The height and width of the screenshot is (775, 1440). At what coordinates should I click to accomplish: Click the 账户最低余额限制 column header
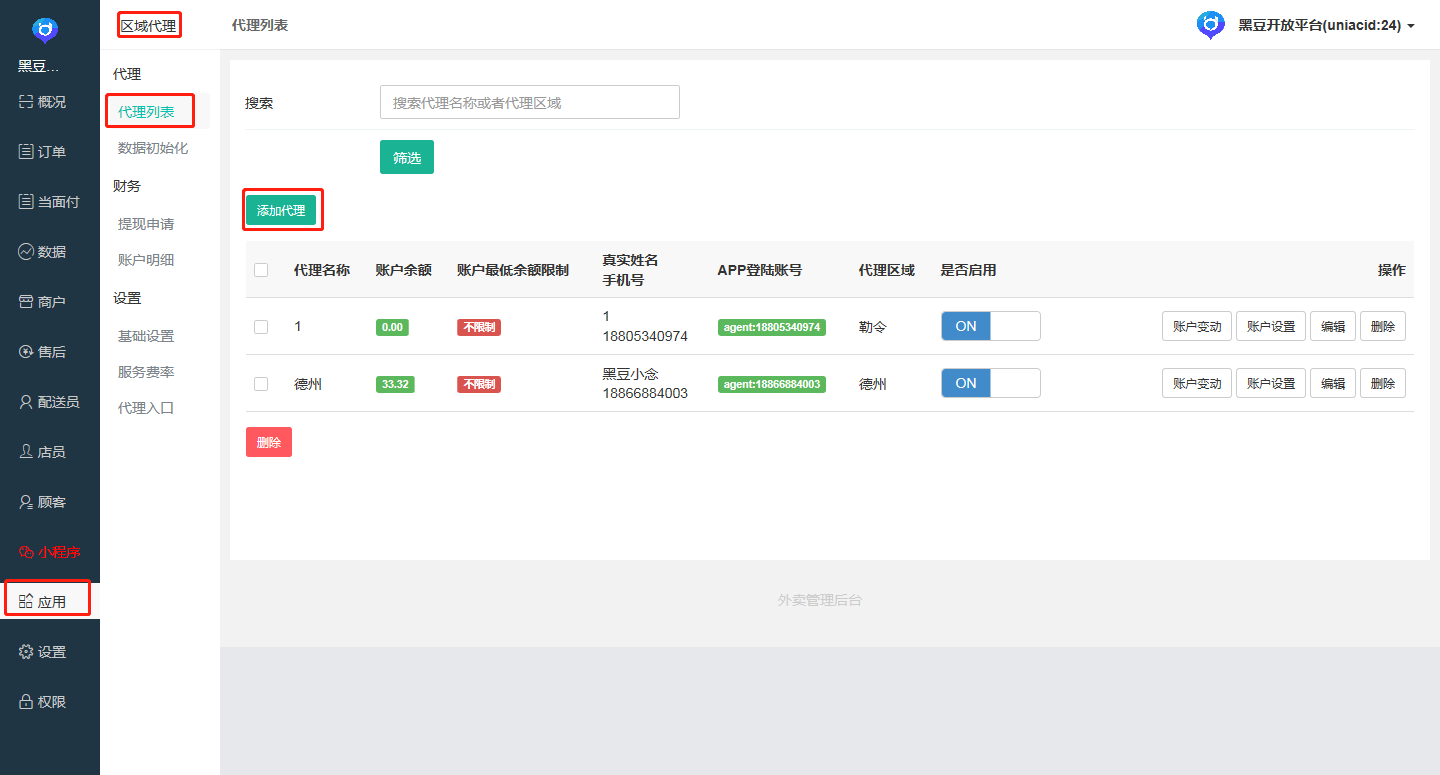click(x=513, y=270)
